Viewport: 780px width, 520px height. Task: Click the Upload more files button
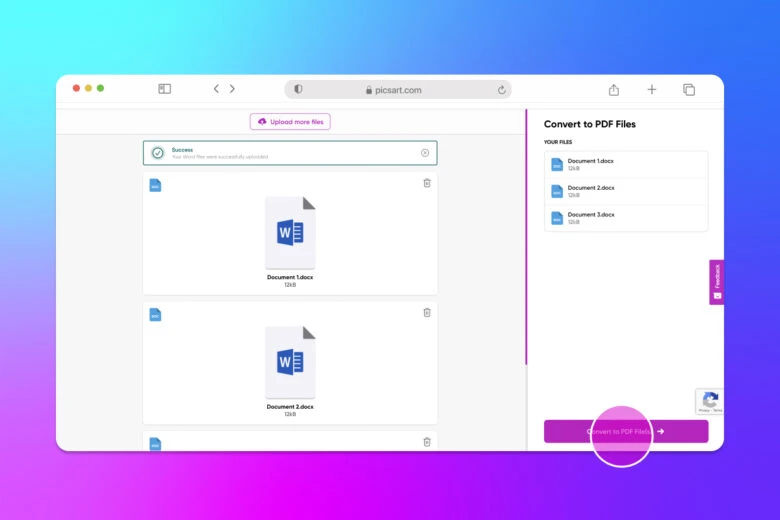[290, 121]
